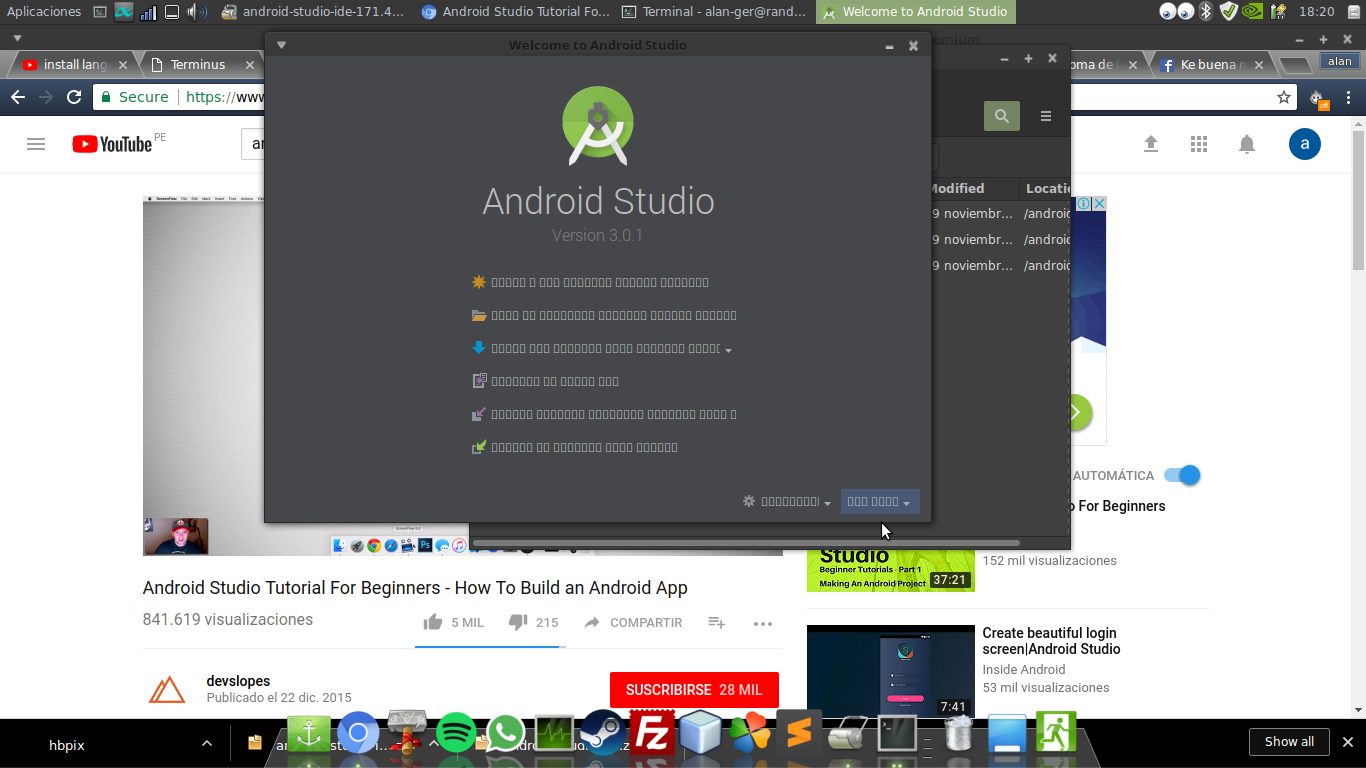Click the browser extension icon marked off
The height and width of the screenshot is (768, 1366).
pos(1318,98)
